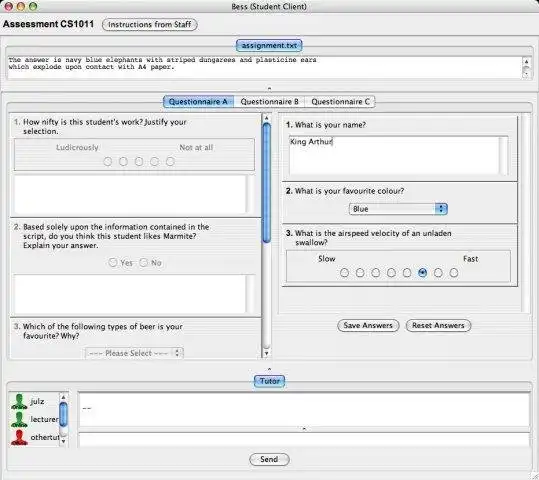Select the Tutor tab
This screenshot has height=480, width=539.
point(270,381)
